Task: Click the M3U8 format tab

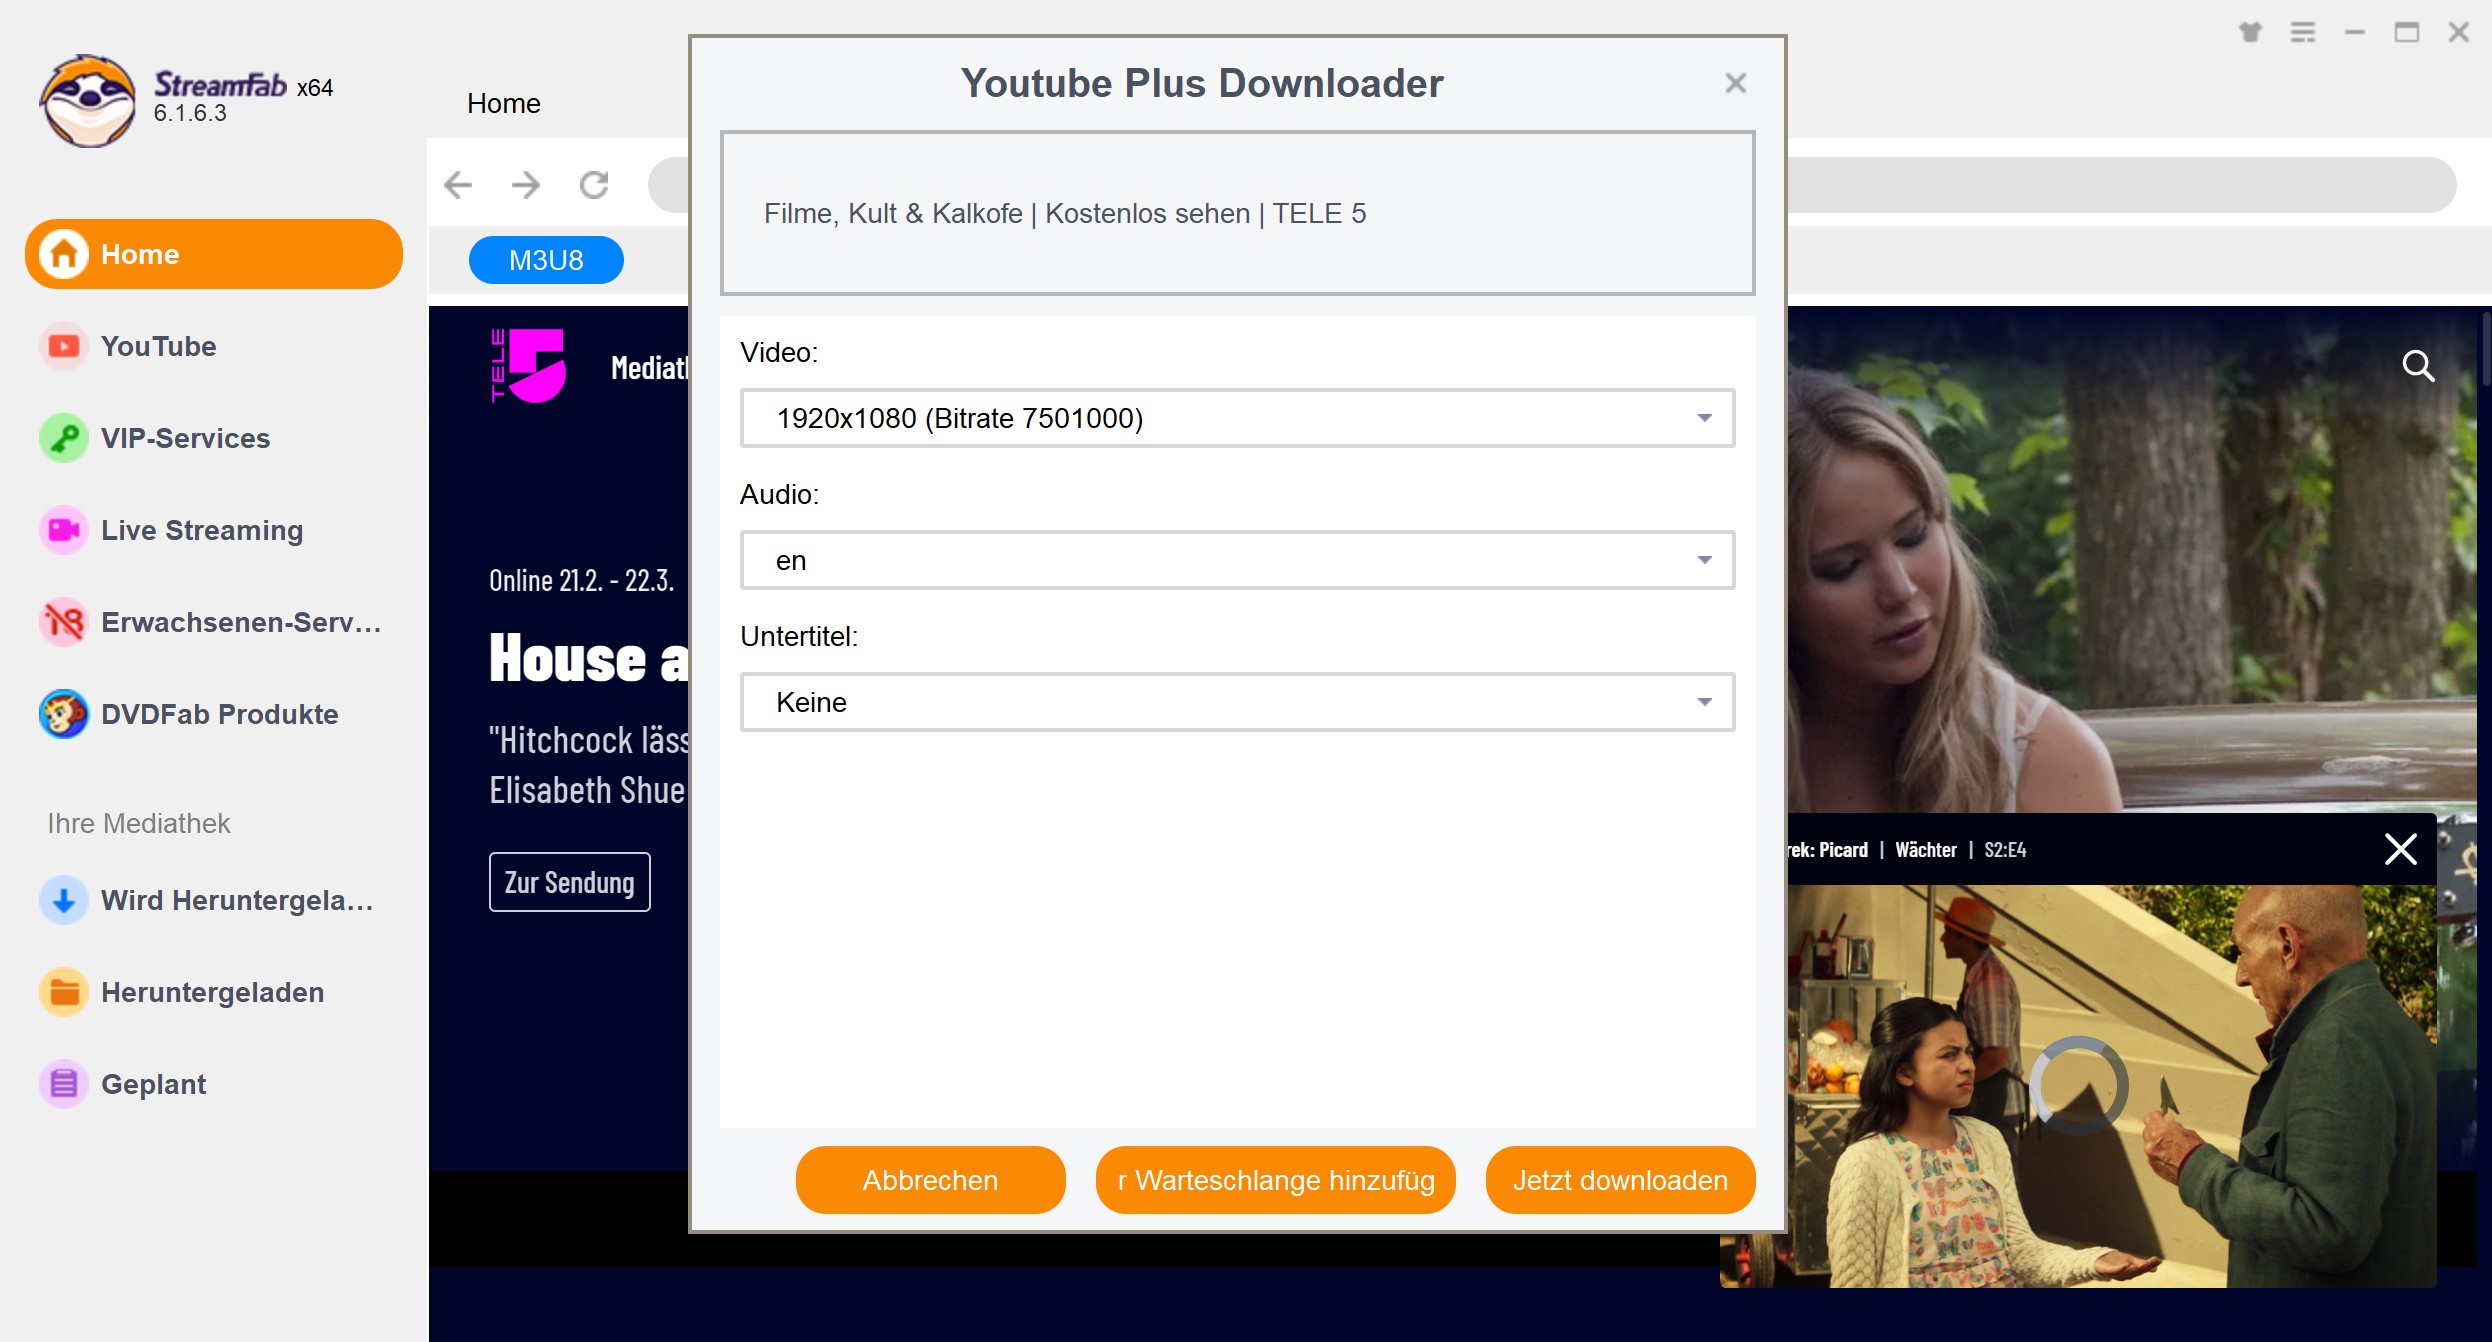Action: tap(545, 259)
